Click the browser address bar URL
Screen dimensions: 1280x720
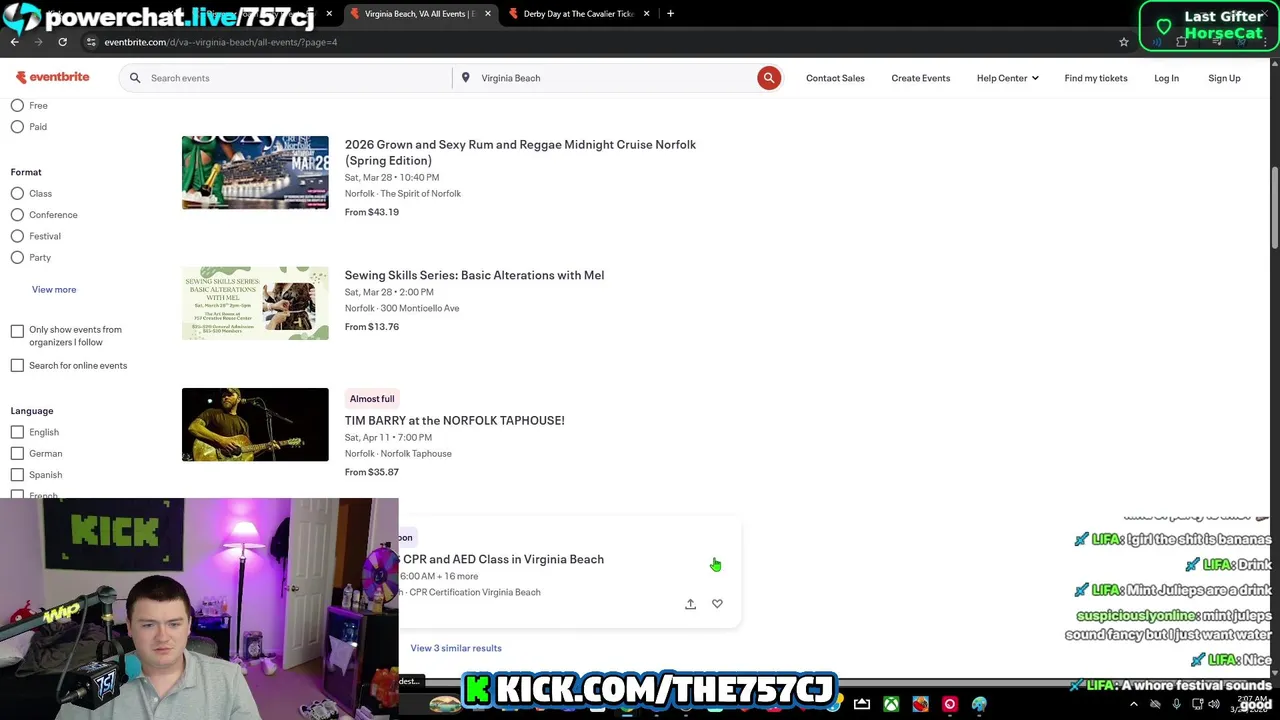221,42
